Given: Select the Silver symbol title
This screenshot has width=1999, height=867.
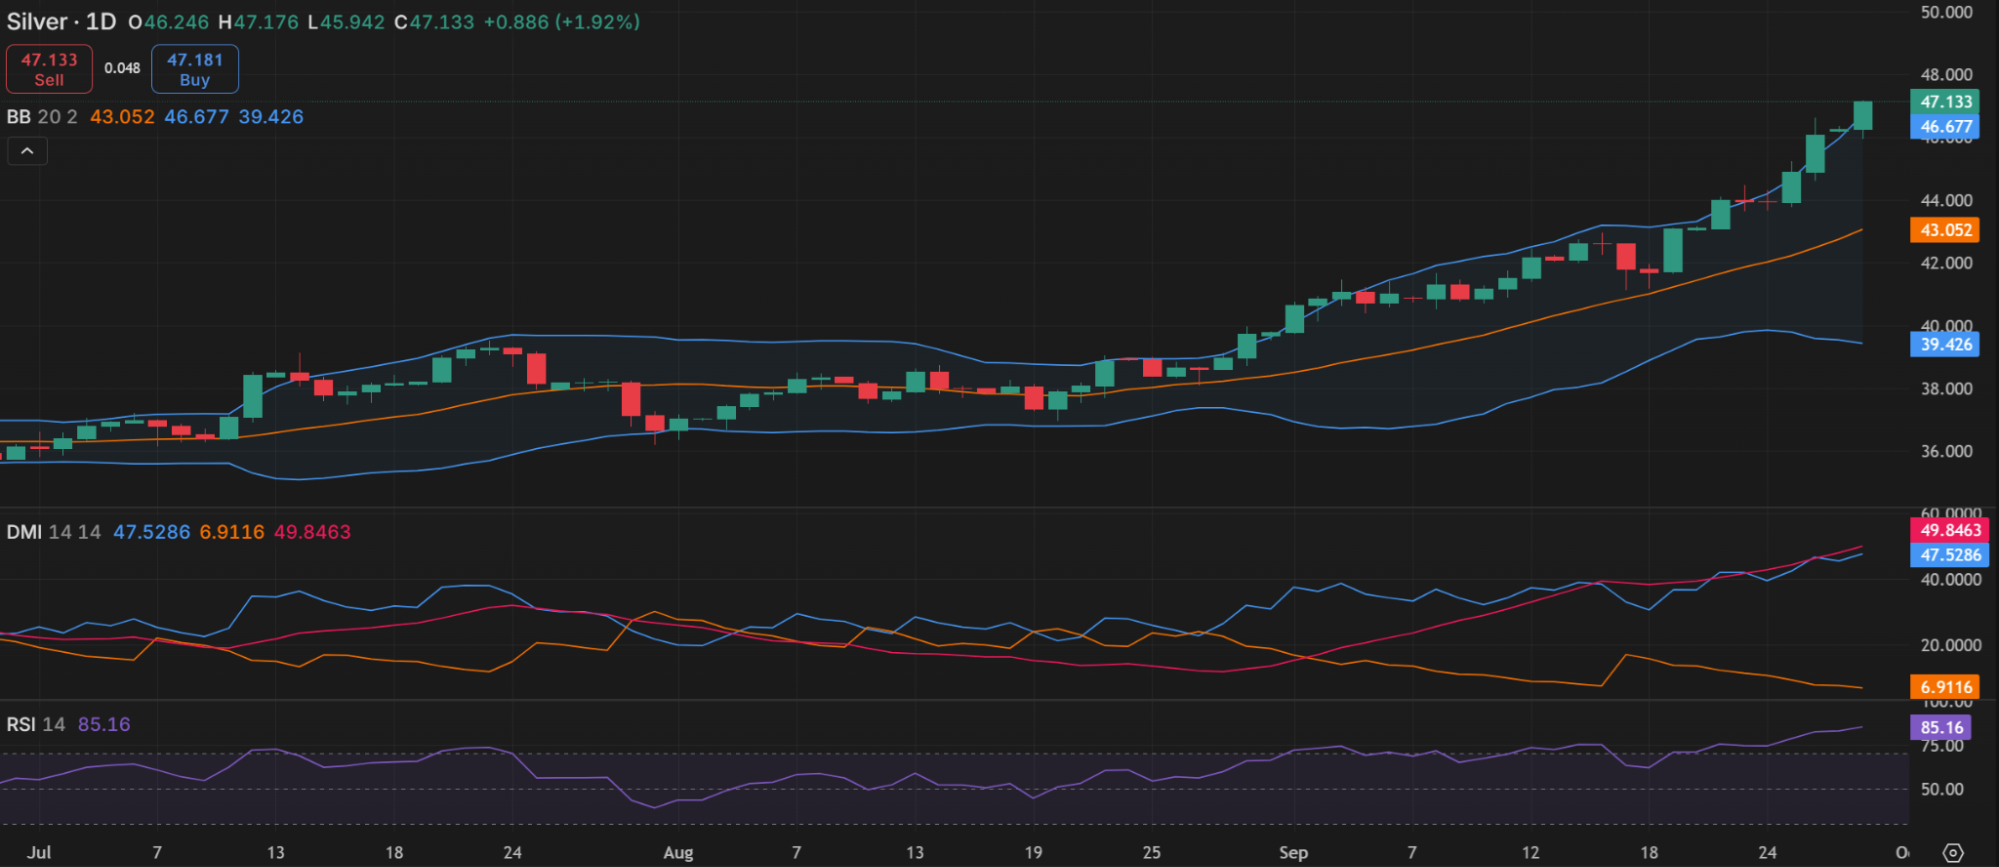Looking at the screenshot, I should (x=37, y=22).
